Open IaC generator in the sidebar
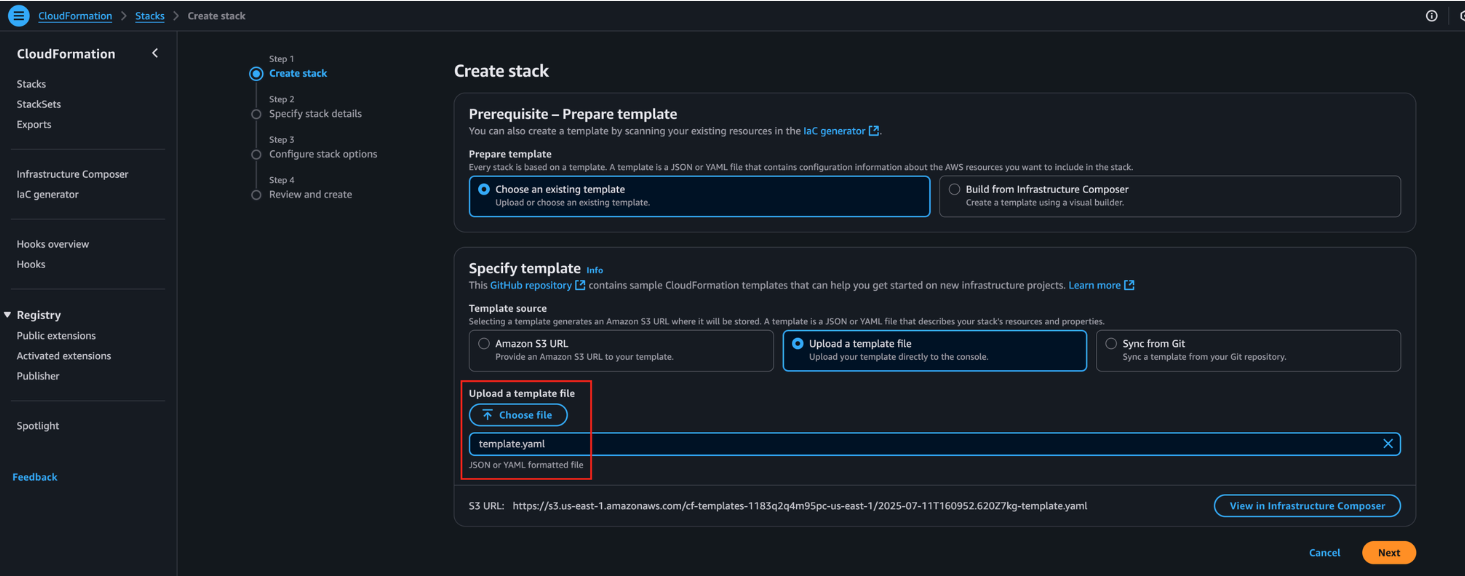 (47, 194)
